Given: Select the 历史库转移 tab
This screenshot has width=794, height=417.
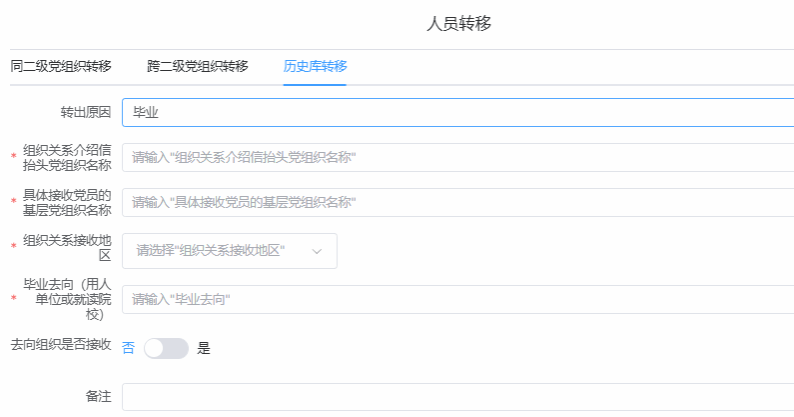Looking at the screenshot, I should point(315,66).
